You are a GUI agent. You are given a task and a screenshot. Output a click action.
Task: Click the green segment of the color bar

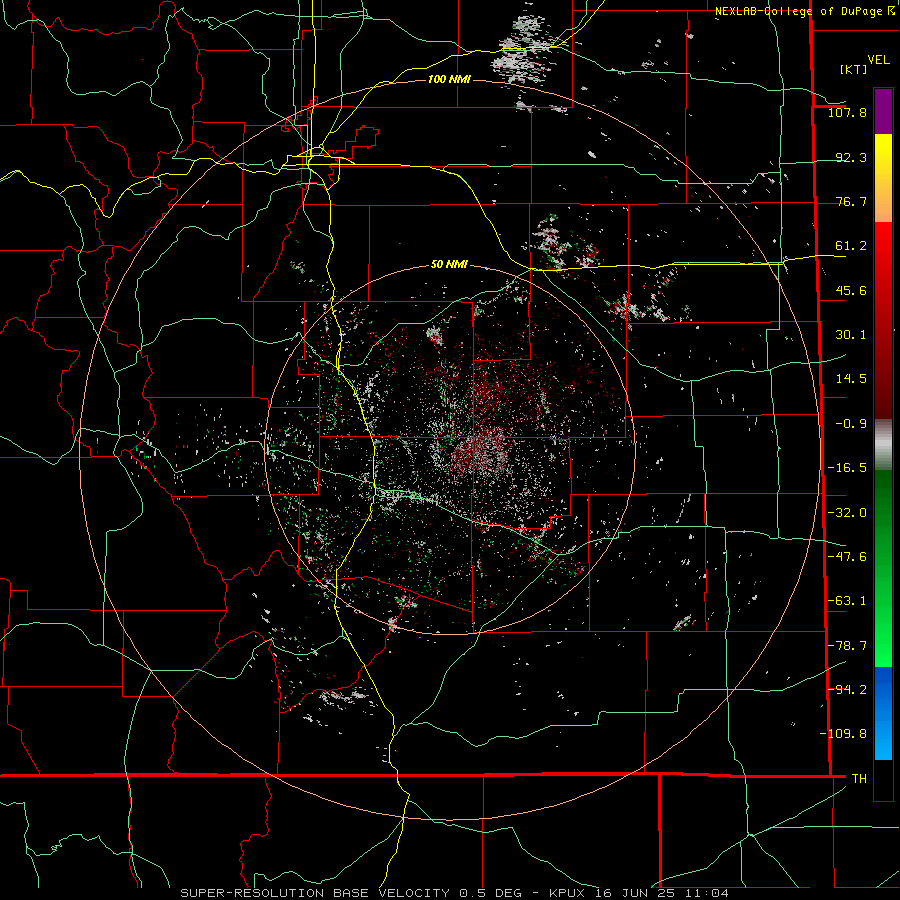click(x=883, y=568)
